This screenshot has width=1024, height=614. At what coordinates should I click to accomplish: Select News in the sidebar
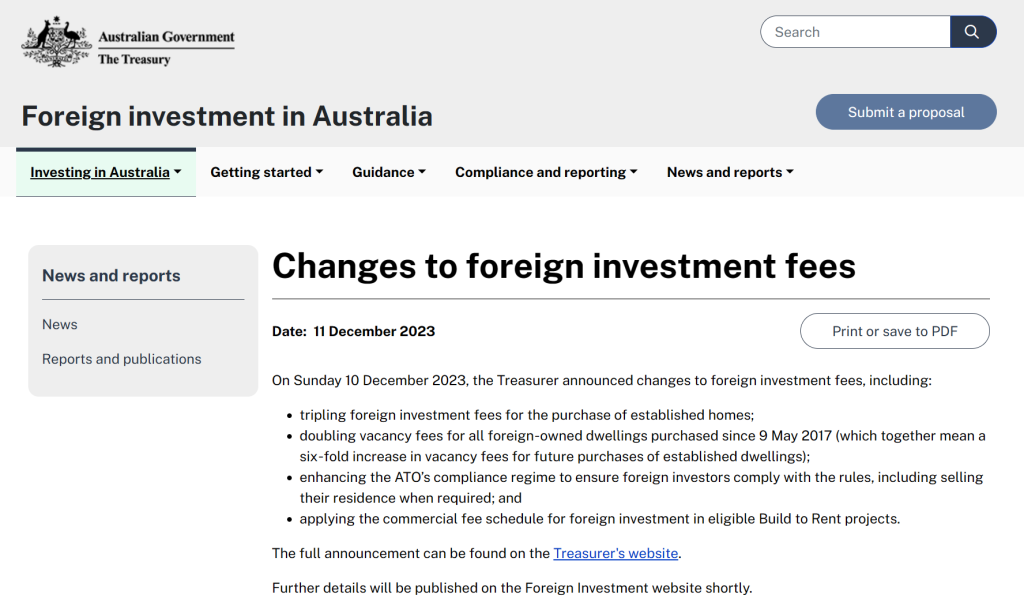tap(60, 324)
